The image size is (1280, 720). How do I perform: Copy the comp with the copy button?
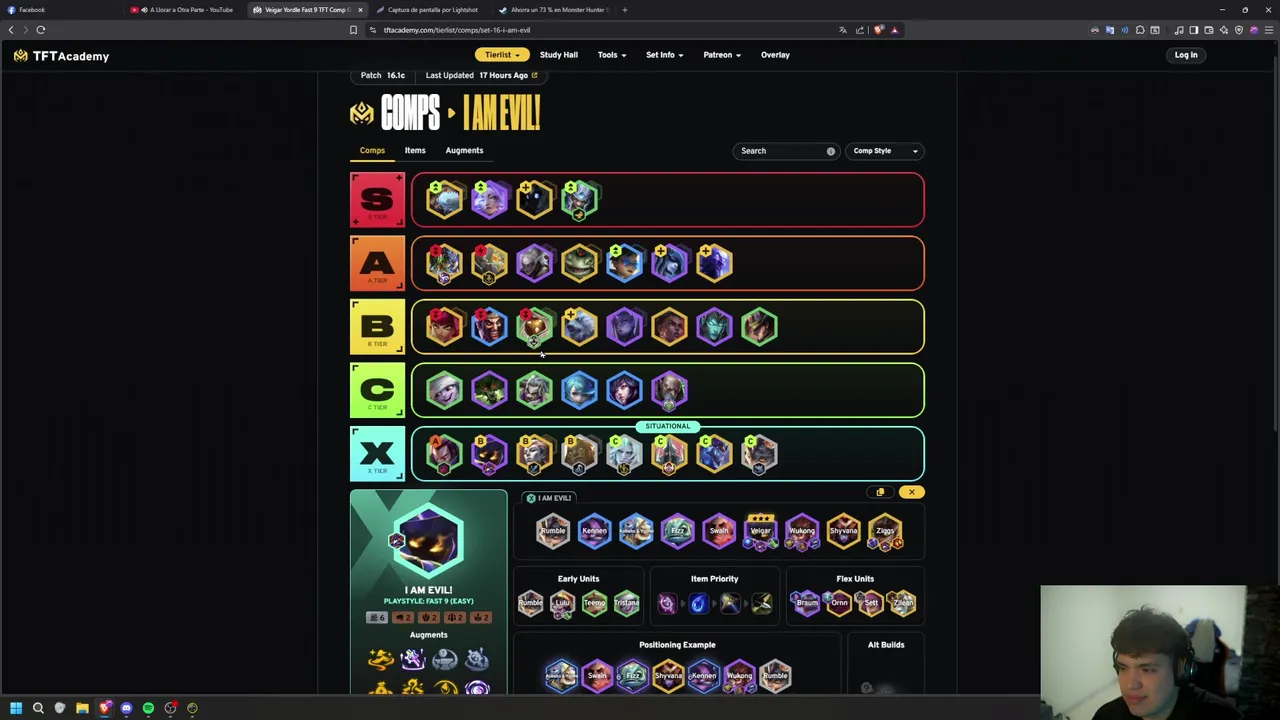click(x=880, y=492)
